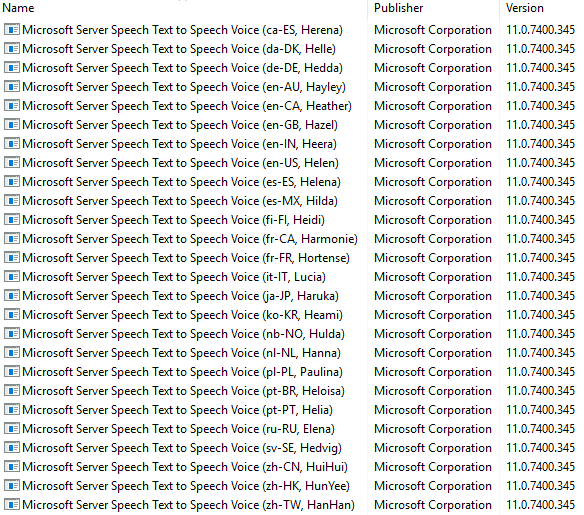Select the icon next to the zh-CN HuiHui voice
Screen dimensions: 584x515
12,466
